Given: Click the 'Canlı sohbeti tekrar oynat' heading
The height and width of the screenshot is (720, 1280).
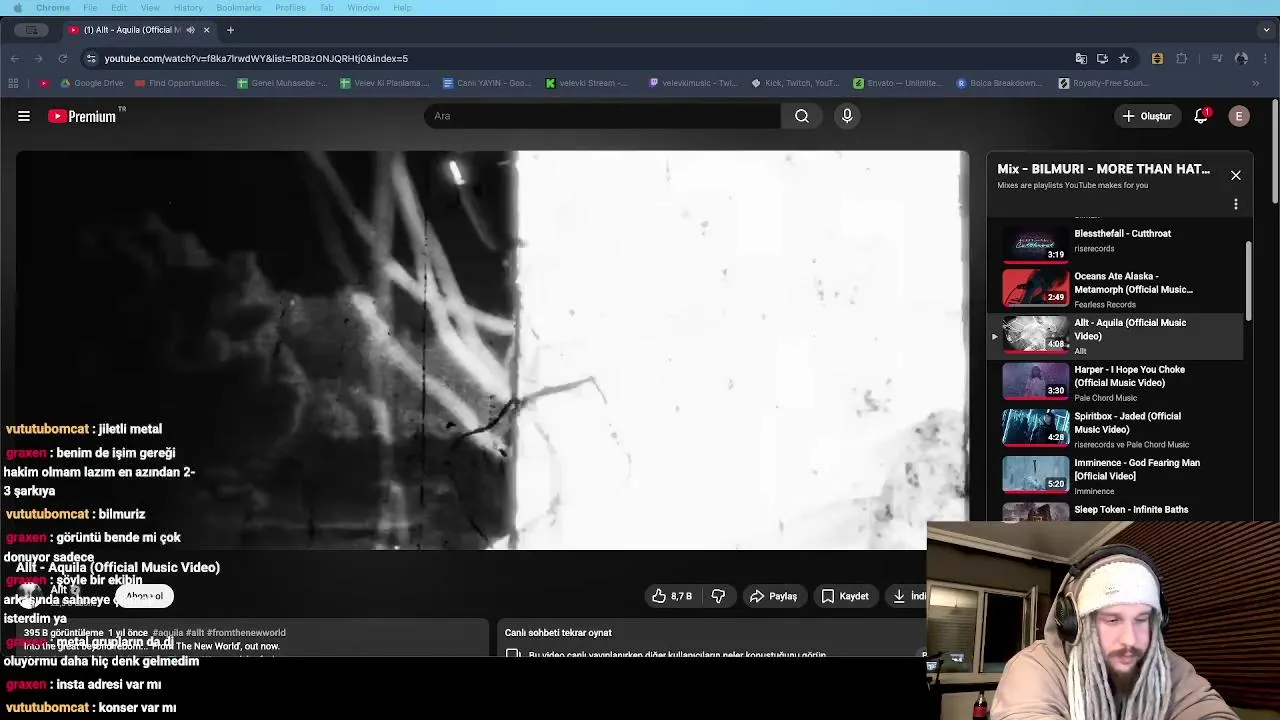Looking at the screenshot, I should coord(558,633).
